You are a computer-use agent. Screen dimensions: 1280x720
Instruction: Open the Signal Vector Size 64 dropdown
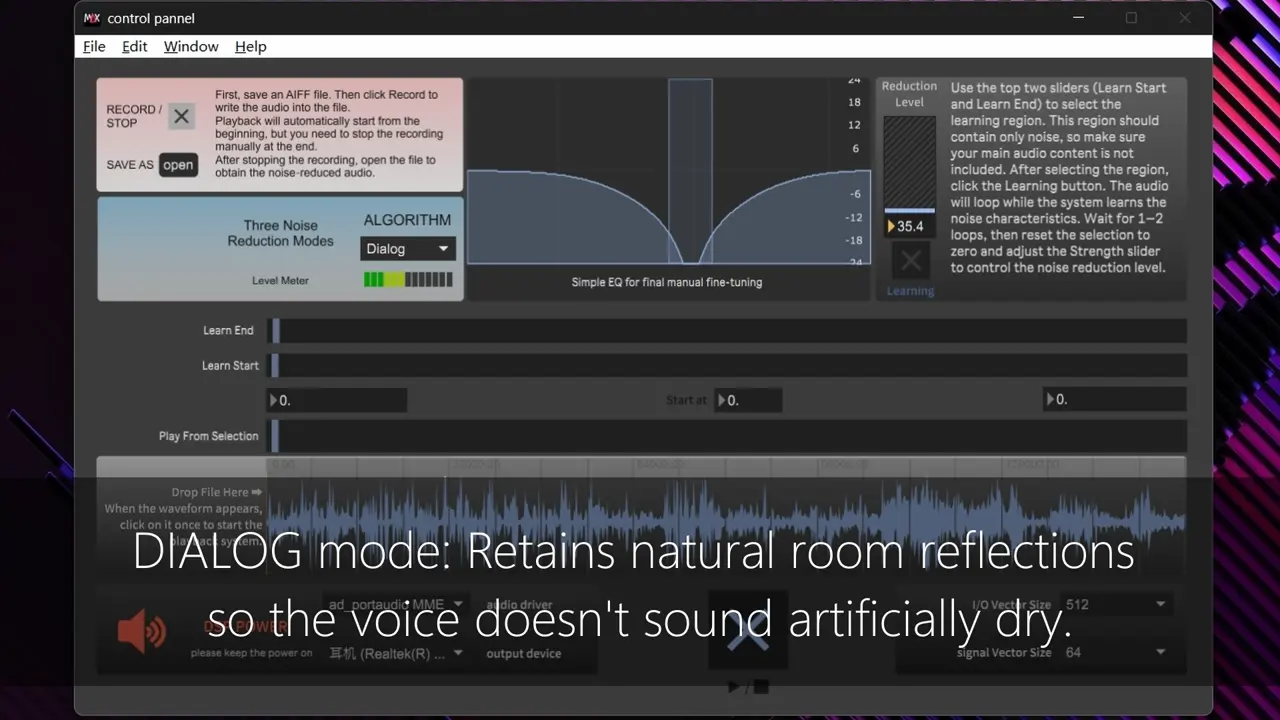click(x=1116, y=652)
